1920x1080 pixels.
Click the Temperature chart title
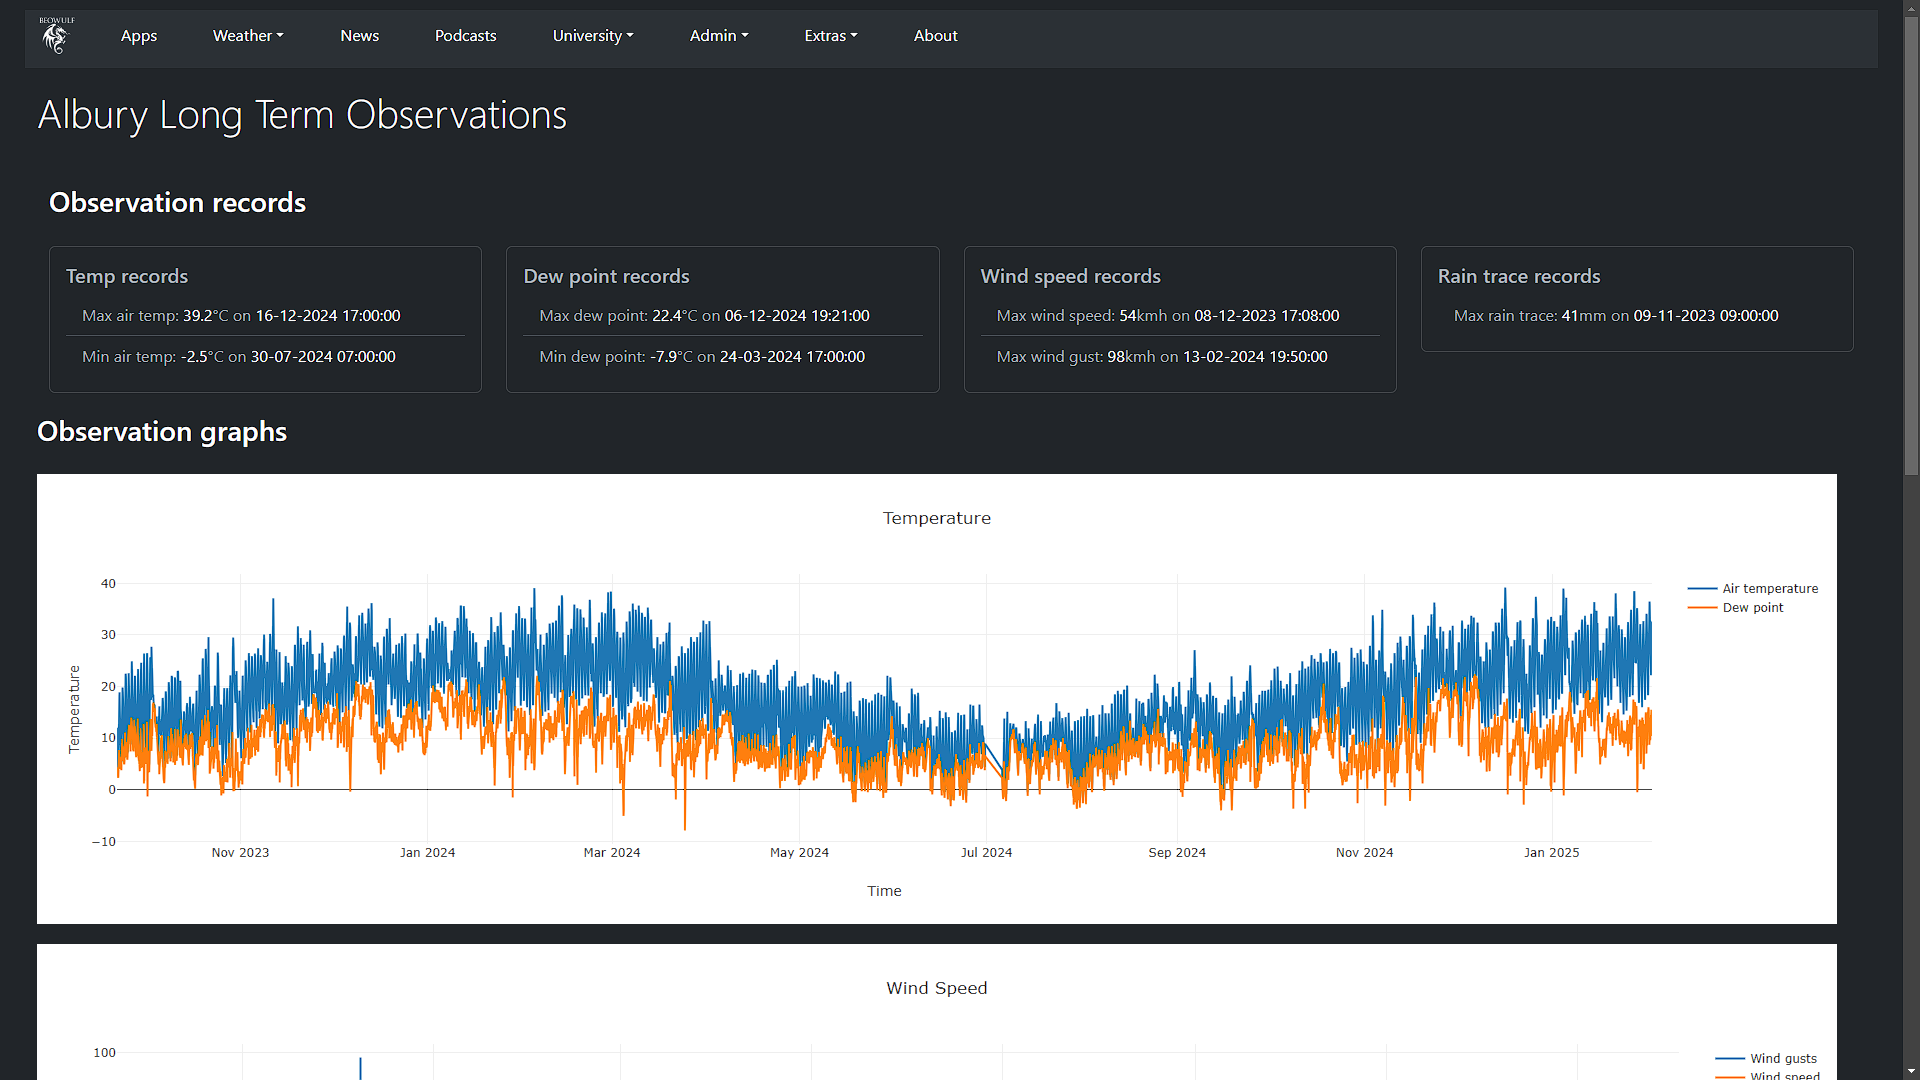936,518
